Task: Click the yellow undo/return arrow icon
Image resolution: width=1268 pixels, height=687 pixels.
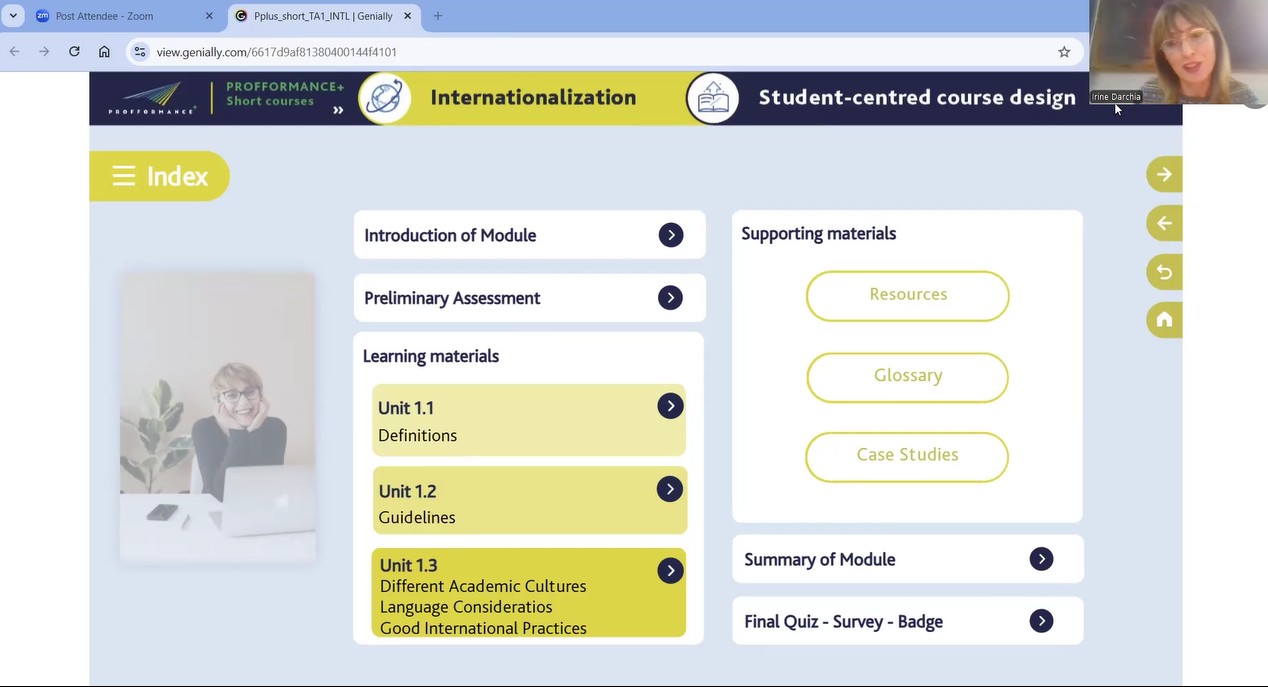Action: (x=1163, y=272)
